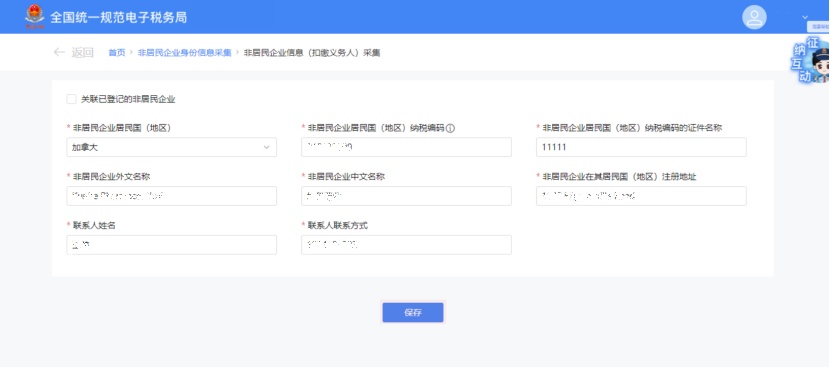The height and width of the screenshot is (367, 830).
Task: Click the back arrow icon
Action: pos(59,52)
